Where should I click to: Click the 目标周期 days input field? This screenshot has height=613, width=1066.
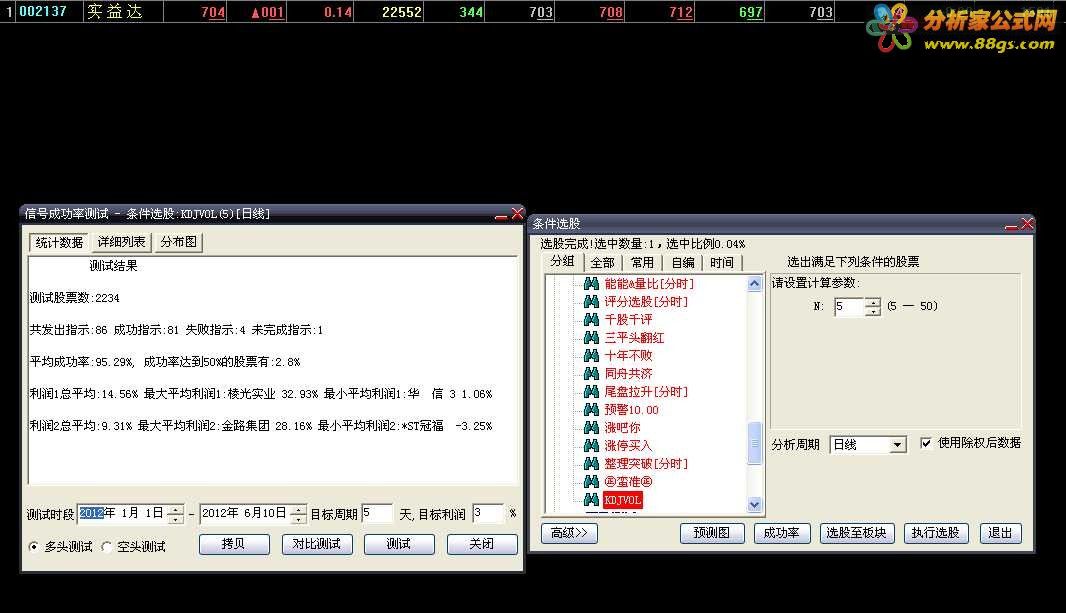coord(377,513)
